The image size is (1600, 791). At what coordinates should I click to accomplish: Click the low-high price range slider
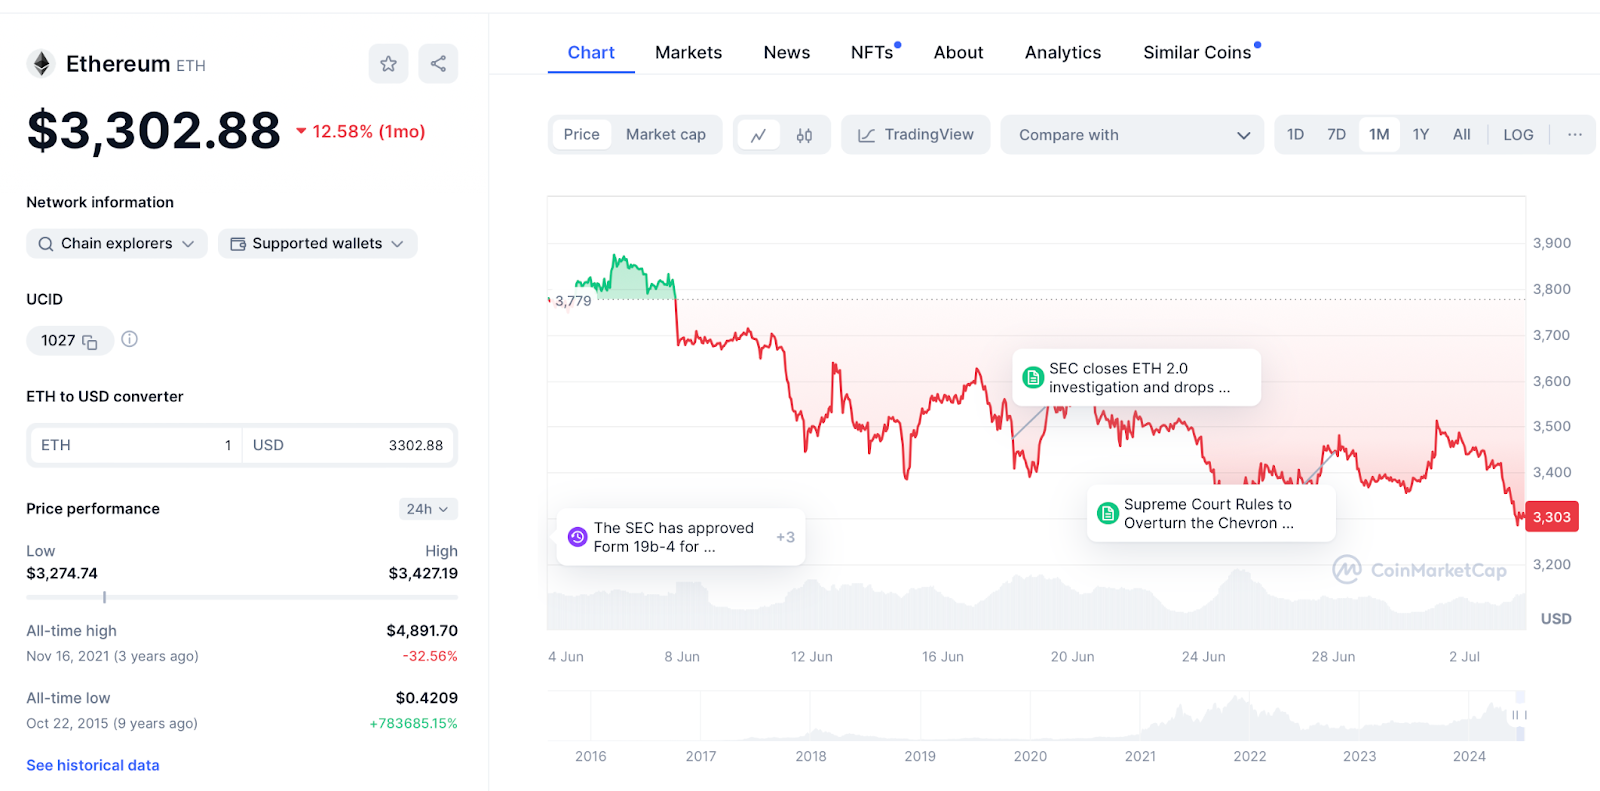tap(242, 597)
